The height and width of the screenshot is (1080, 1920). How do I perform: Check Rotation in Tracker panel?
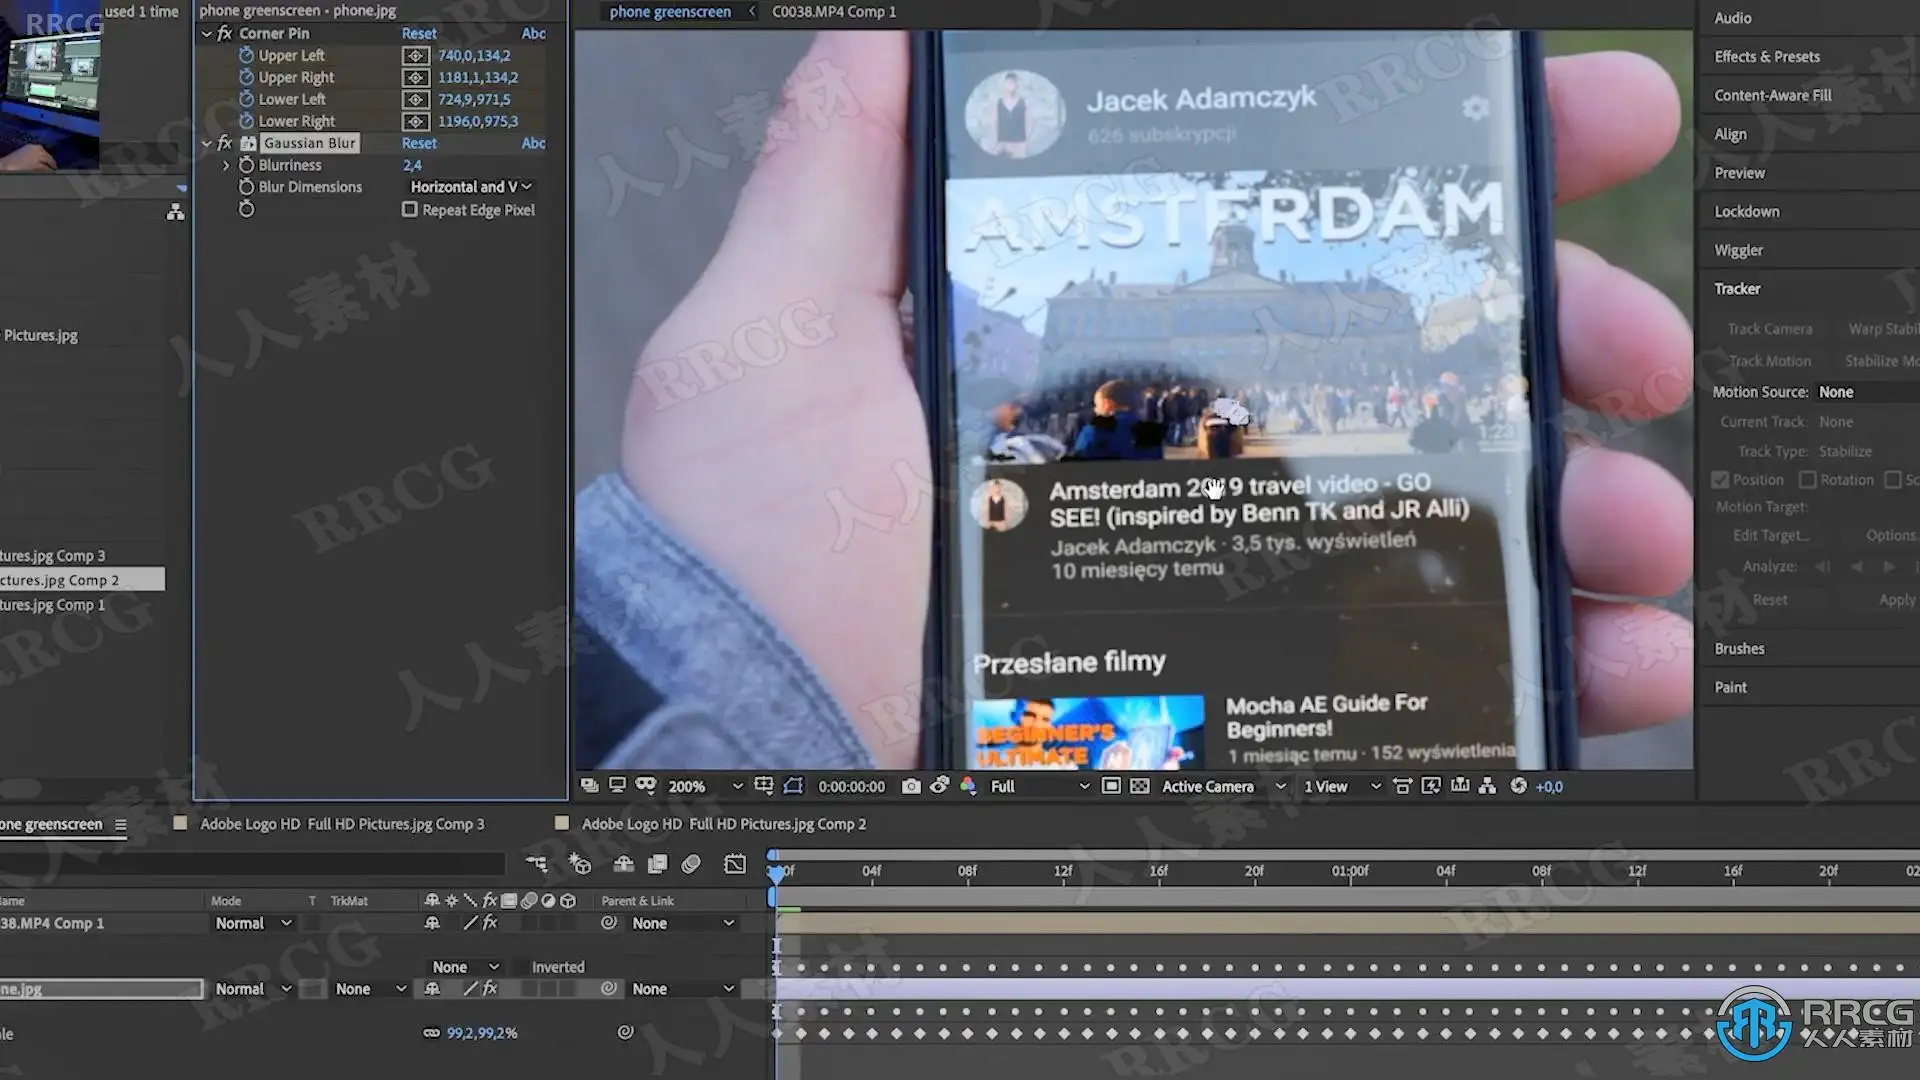(1807, 480)
